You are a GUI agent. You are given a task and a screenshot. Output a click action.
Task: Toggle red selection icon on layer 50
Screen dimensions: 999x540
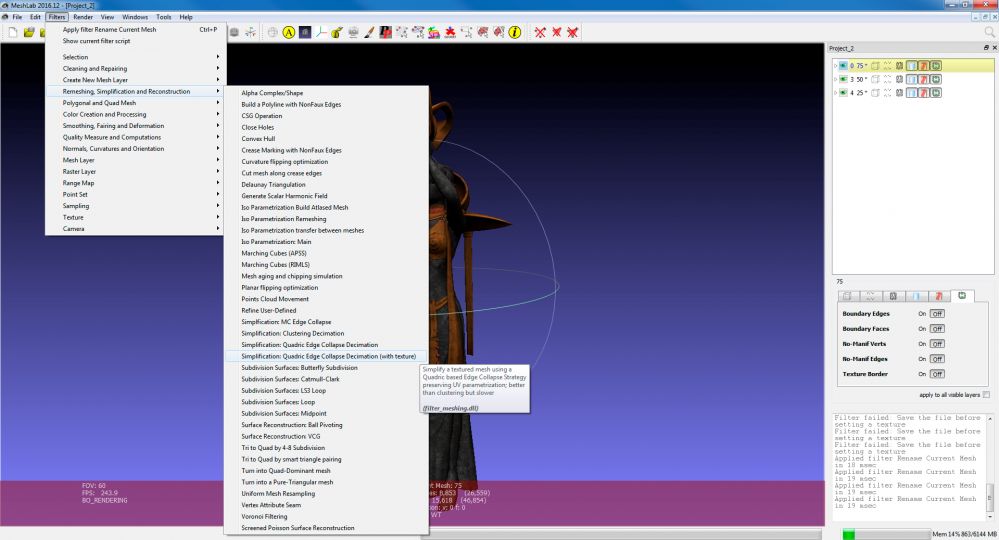[924, 79]
